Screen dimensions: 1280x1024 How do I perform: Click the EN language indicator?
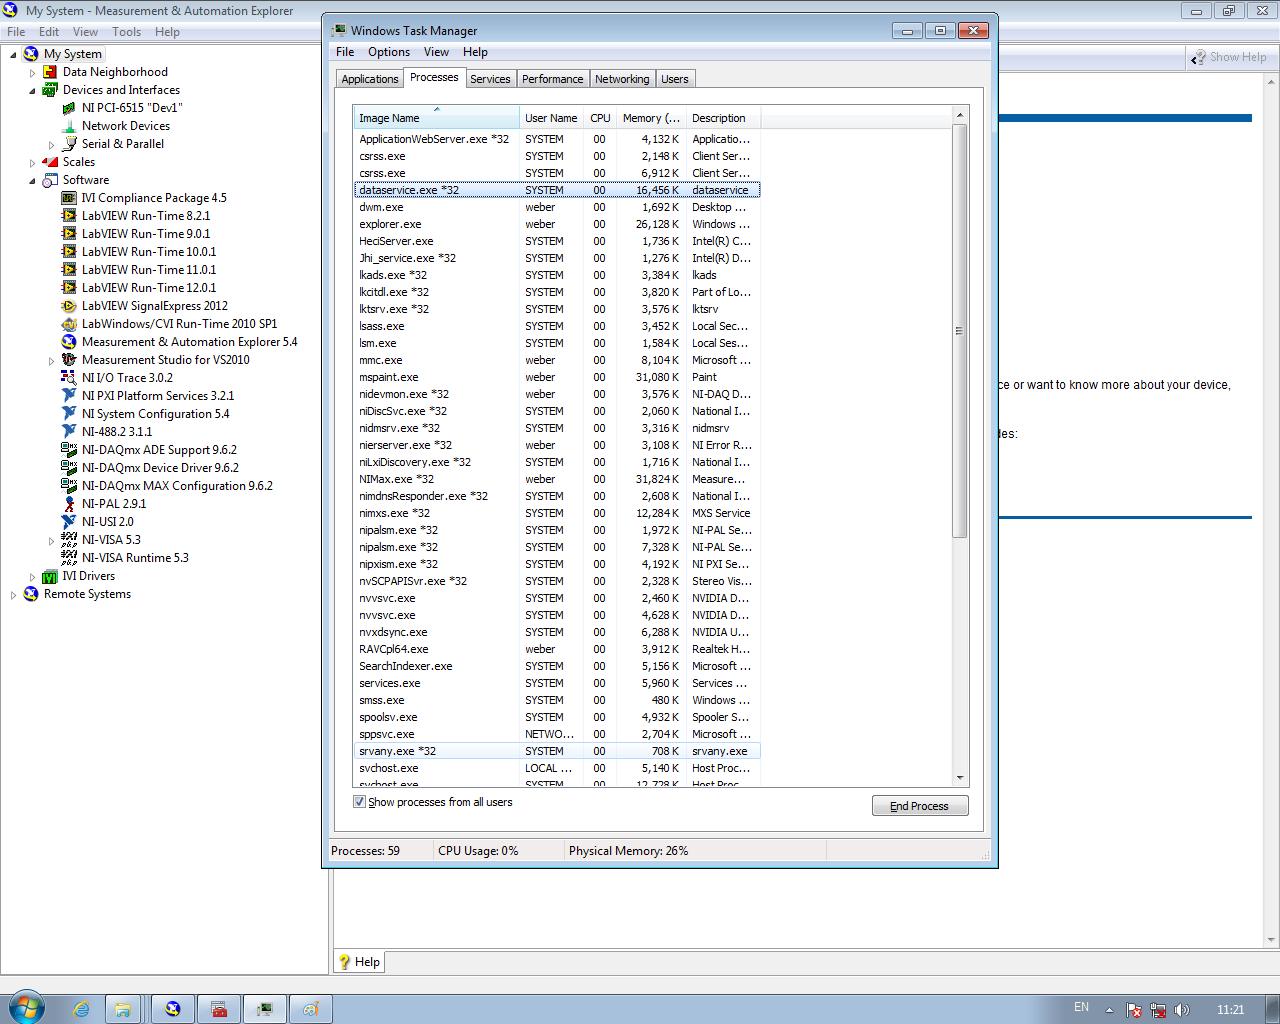1081,1008
